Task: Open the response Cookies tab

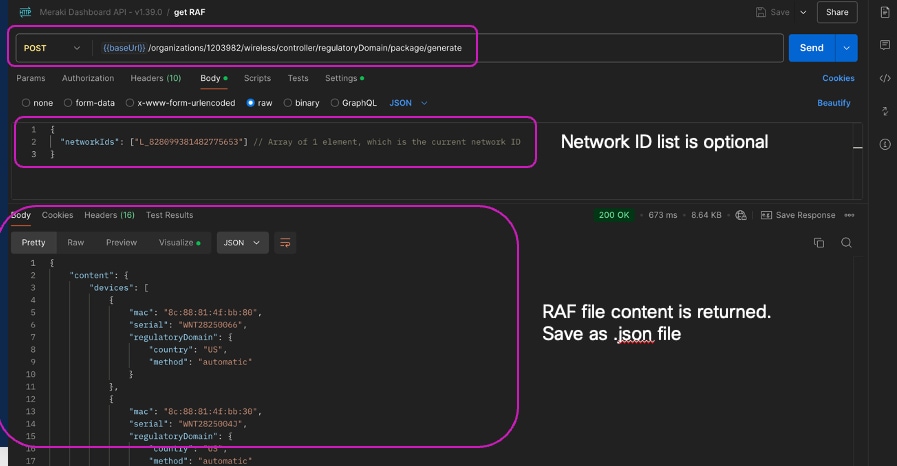Action: 57,215
